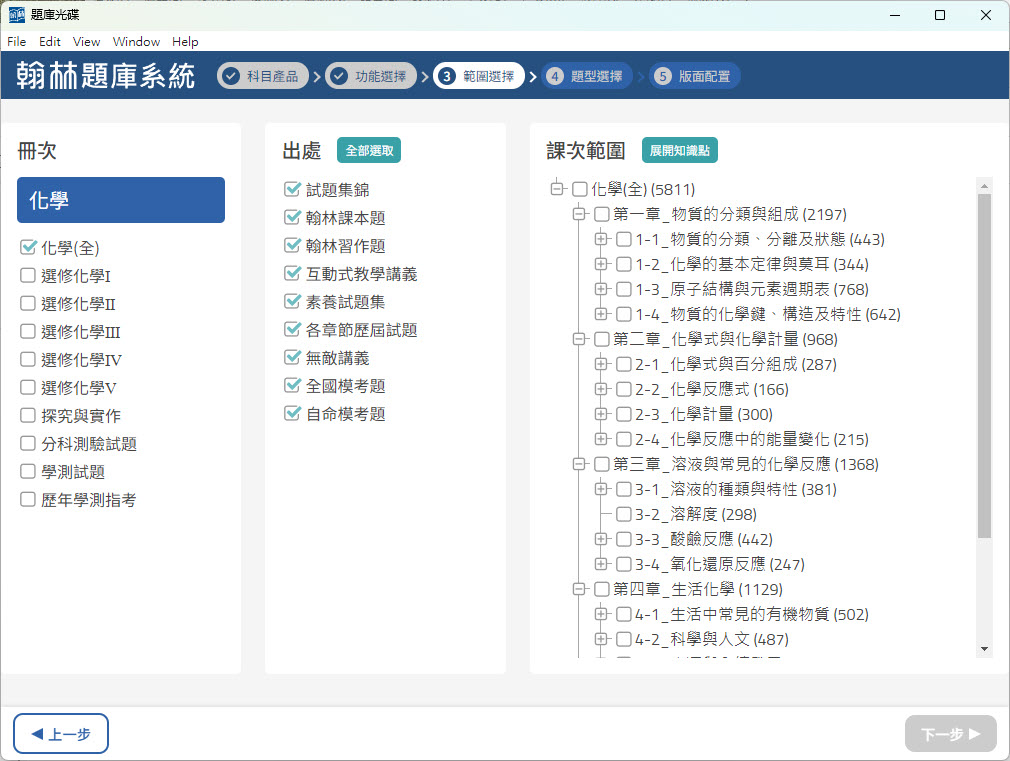Click the tree scroll down arrow

[x=984, y=649]
